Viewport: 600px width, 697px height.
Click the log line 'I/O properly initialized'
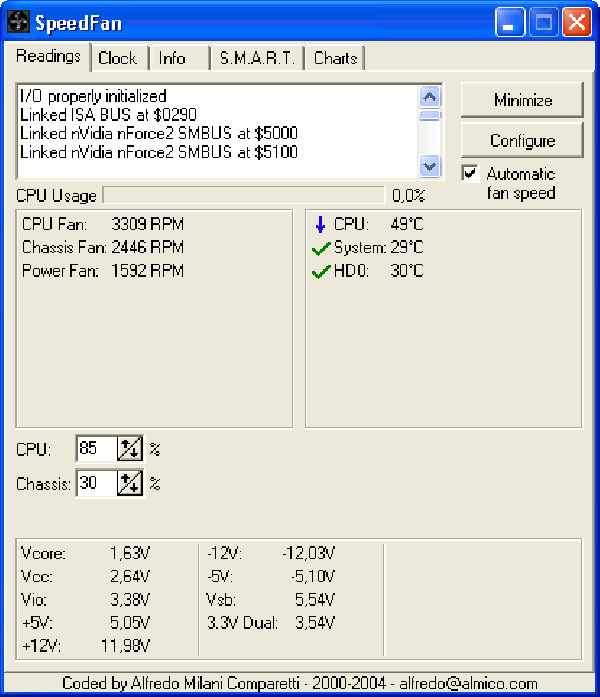[x=93, y=96]
